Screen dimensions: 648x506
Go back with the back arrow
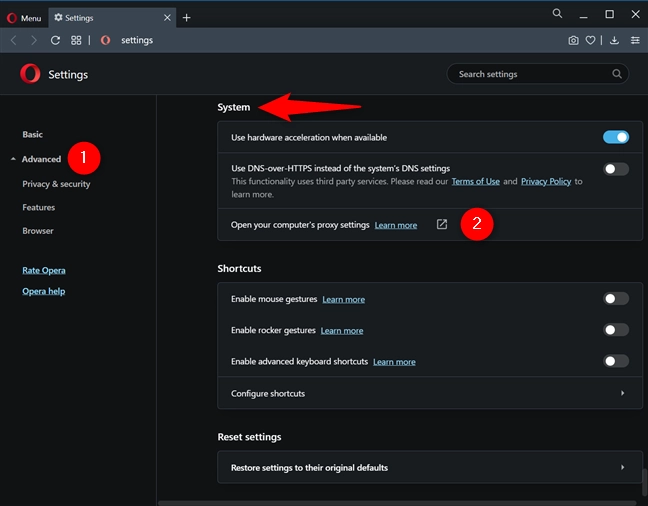[14, 40]
